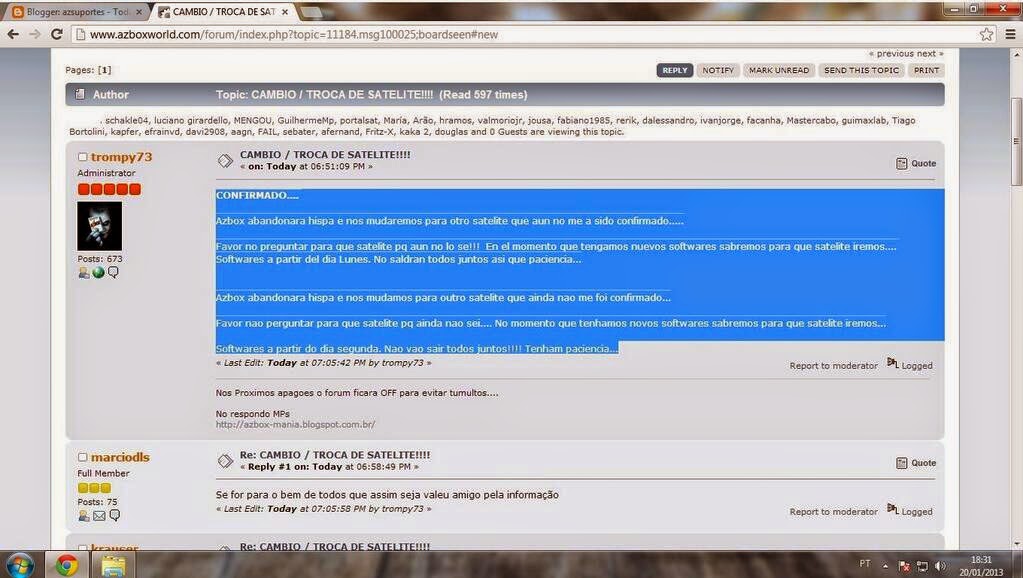The width and height of the screenshot is (1023, 578).
Task: Show hidden tray icons arrow
Action: pos(885,566)
